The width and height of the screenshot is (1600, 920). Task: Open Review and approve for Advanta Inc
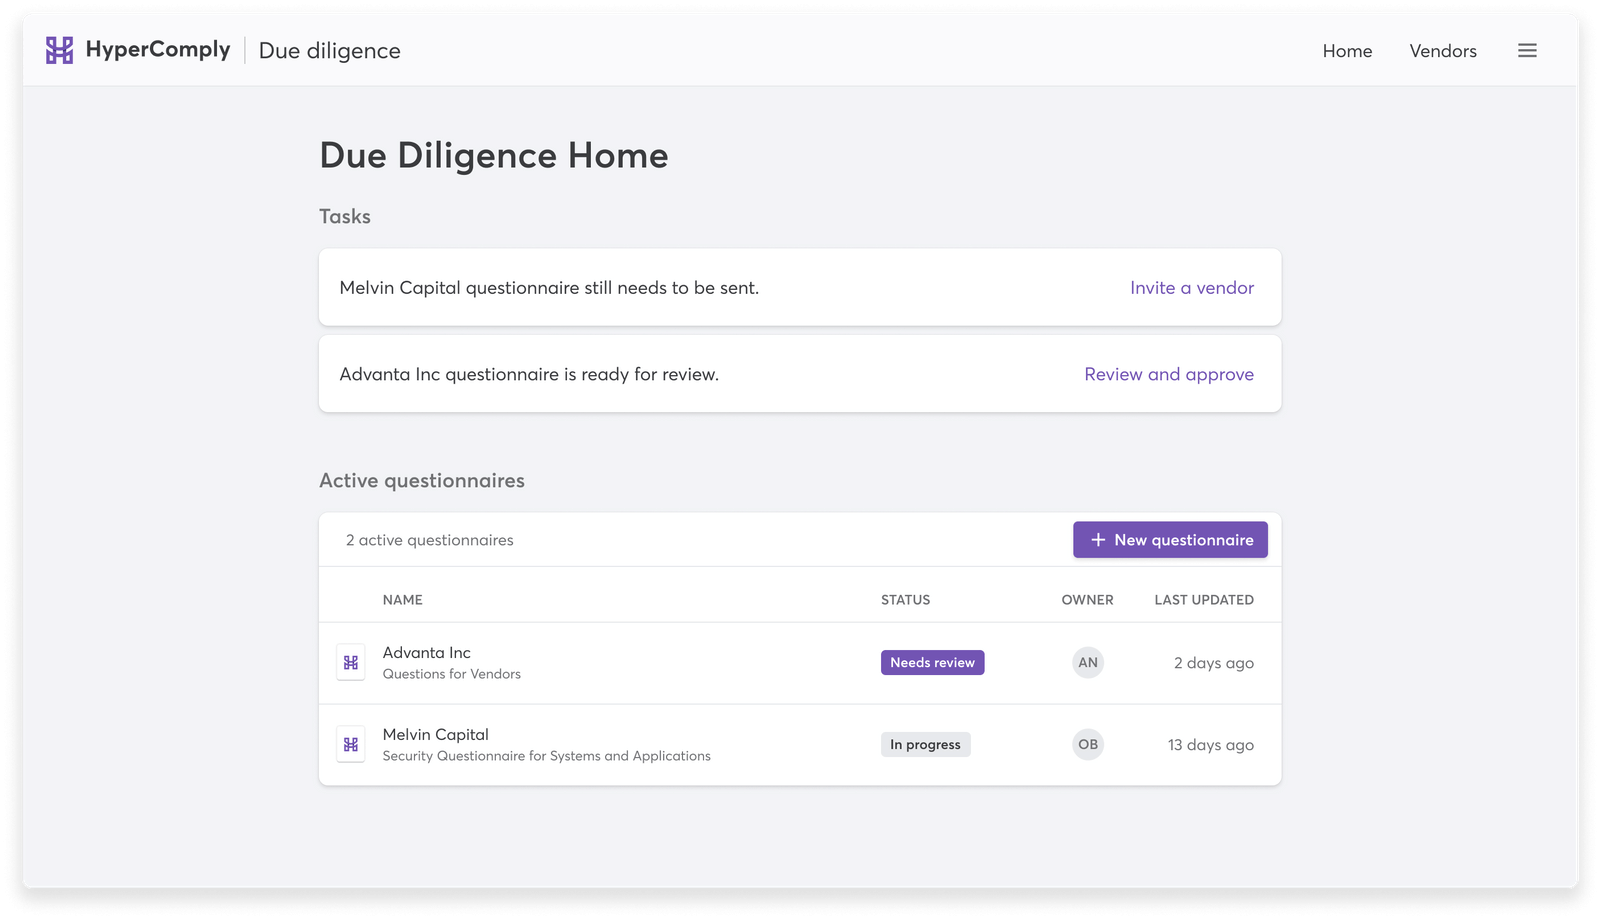click(1169, 374)
